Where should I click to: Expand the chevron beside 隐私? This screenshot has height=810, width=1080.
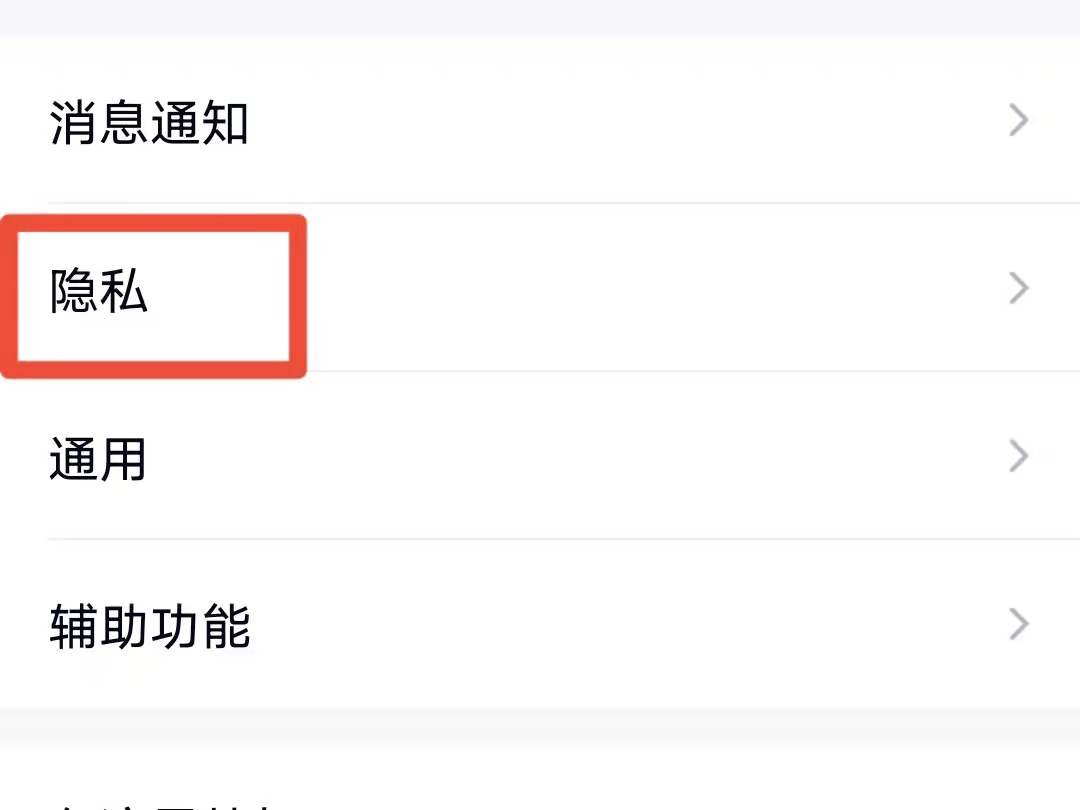tap(1019, 288)
